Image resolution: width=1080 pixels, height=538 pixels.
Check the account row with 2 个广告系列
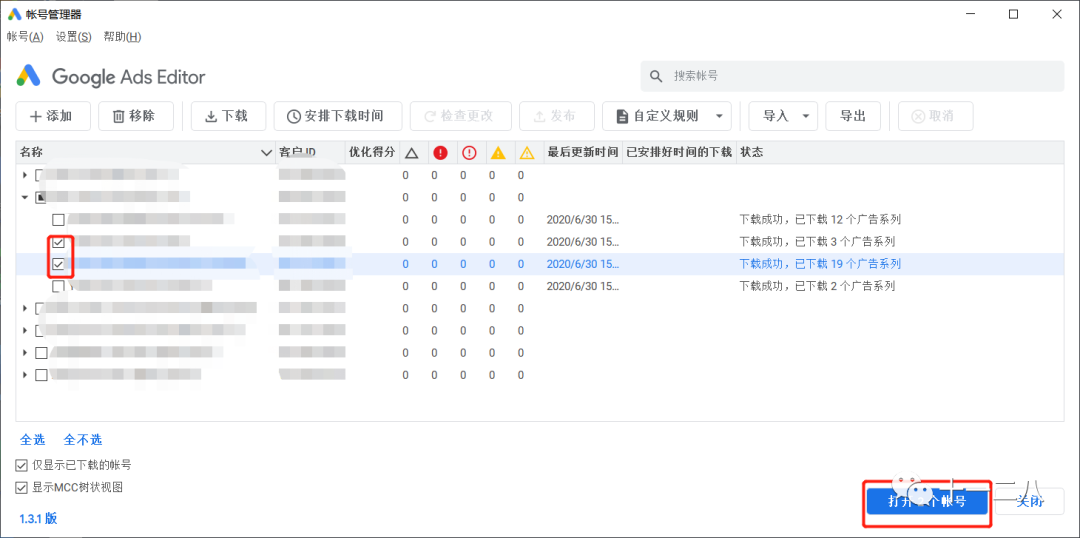[x=59, y=286]
